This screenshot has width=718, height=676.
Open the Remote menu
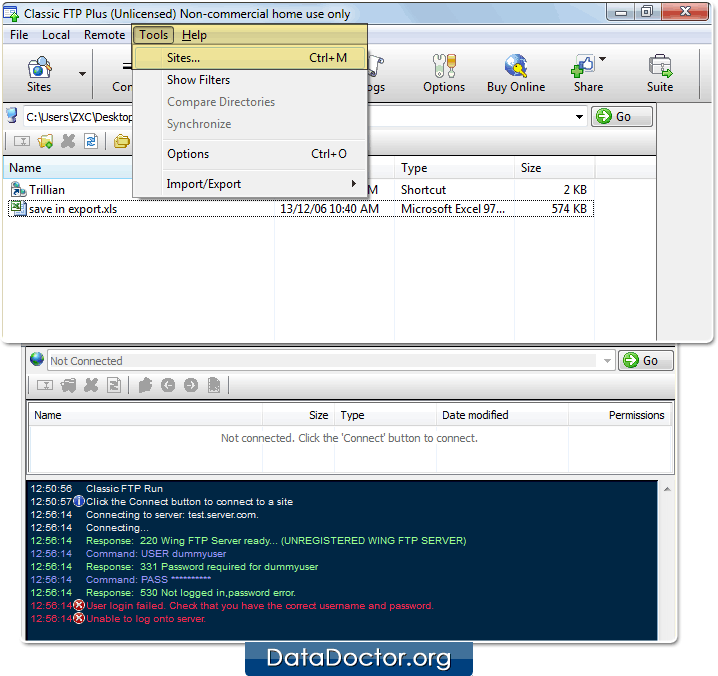(104, 35)
